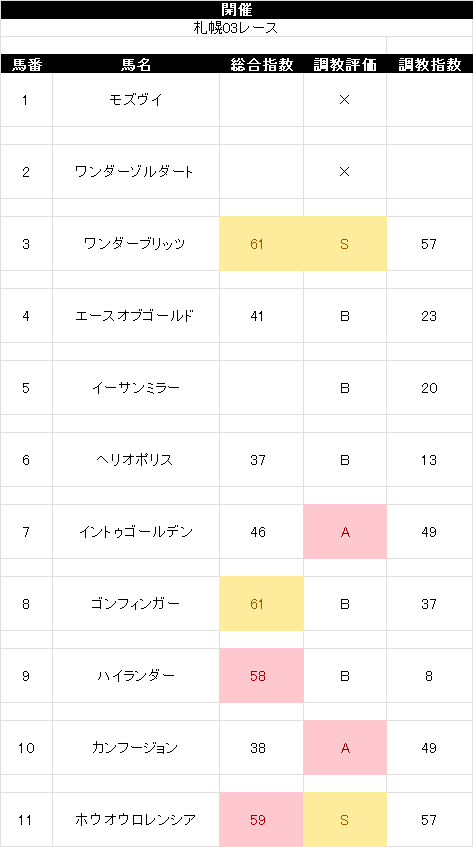Select the × rating for モズヴイ
Viewport: 473px width, 847px height.
pyautogui.click(x=345, y=100)
